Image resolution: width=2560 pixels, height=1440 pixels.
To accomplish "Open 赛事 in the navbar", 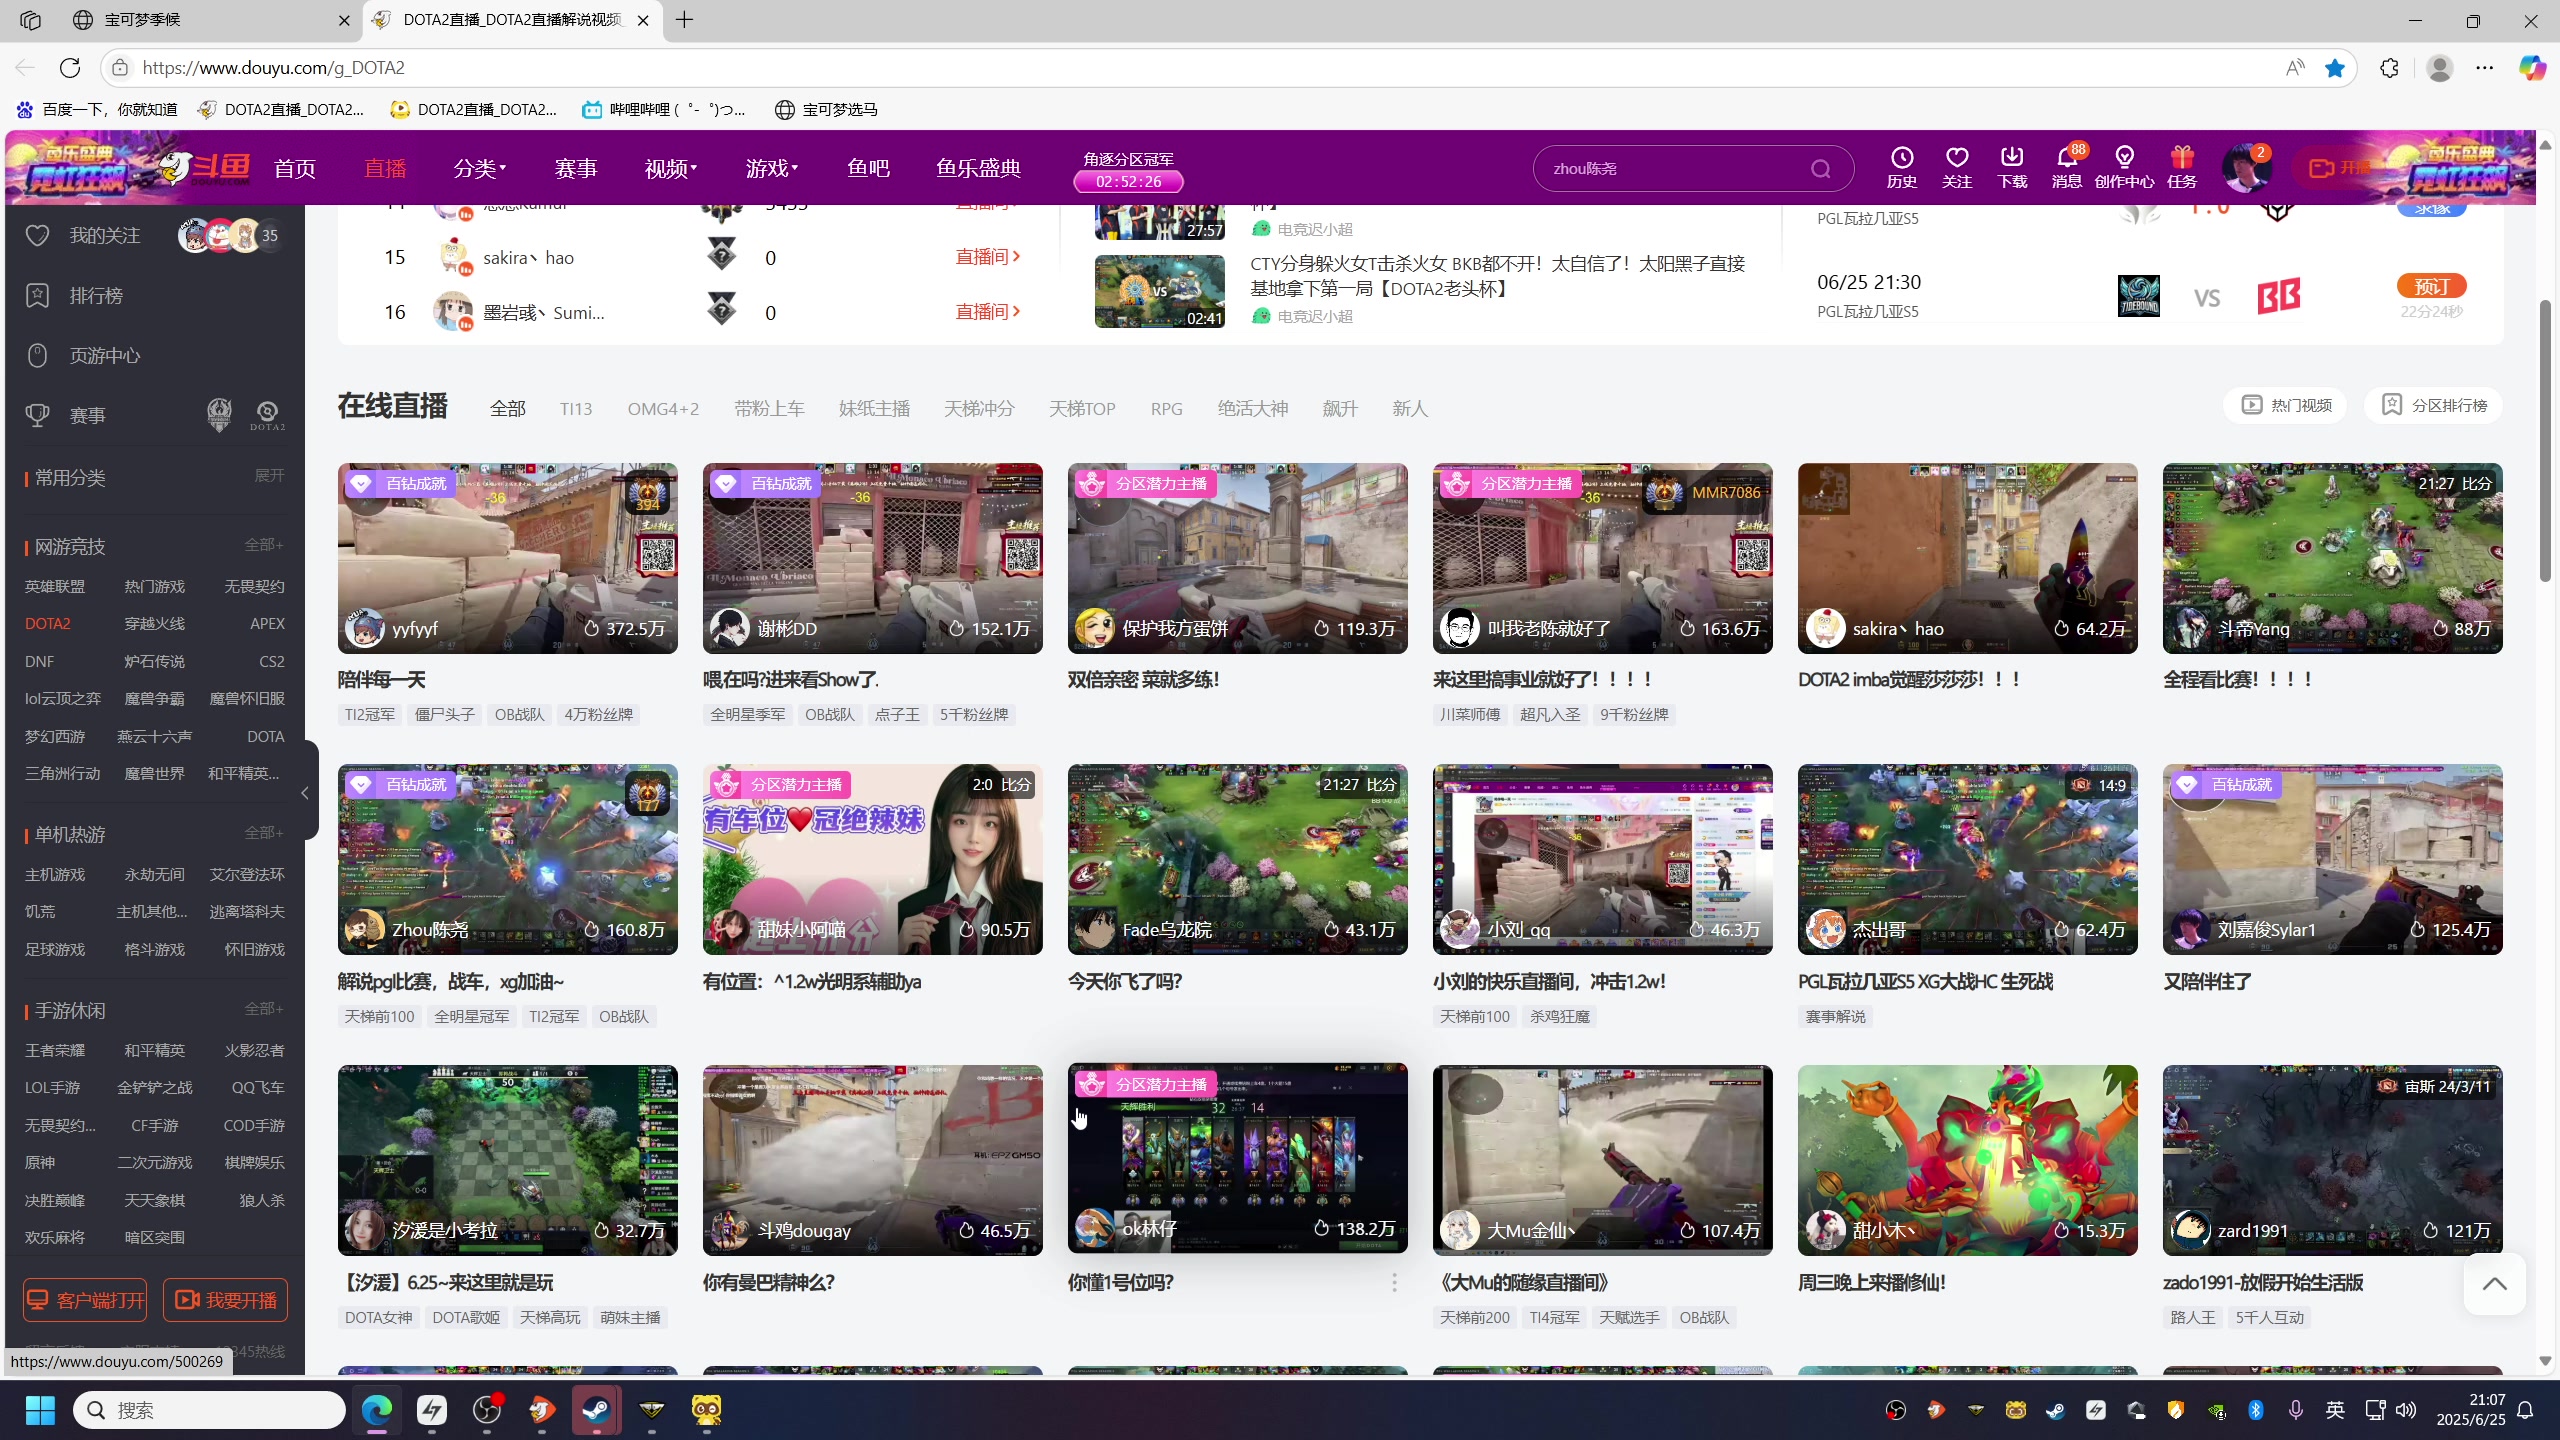I will pyautogui.click(x=576, y=168).
